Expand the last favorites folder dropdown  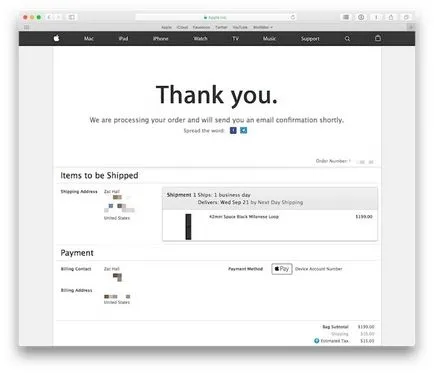(263, 27)
